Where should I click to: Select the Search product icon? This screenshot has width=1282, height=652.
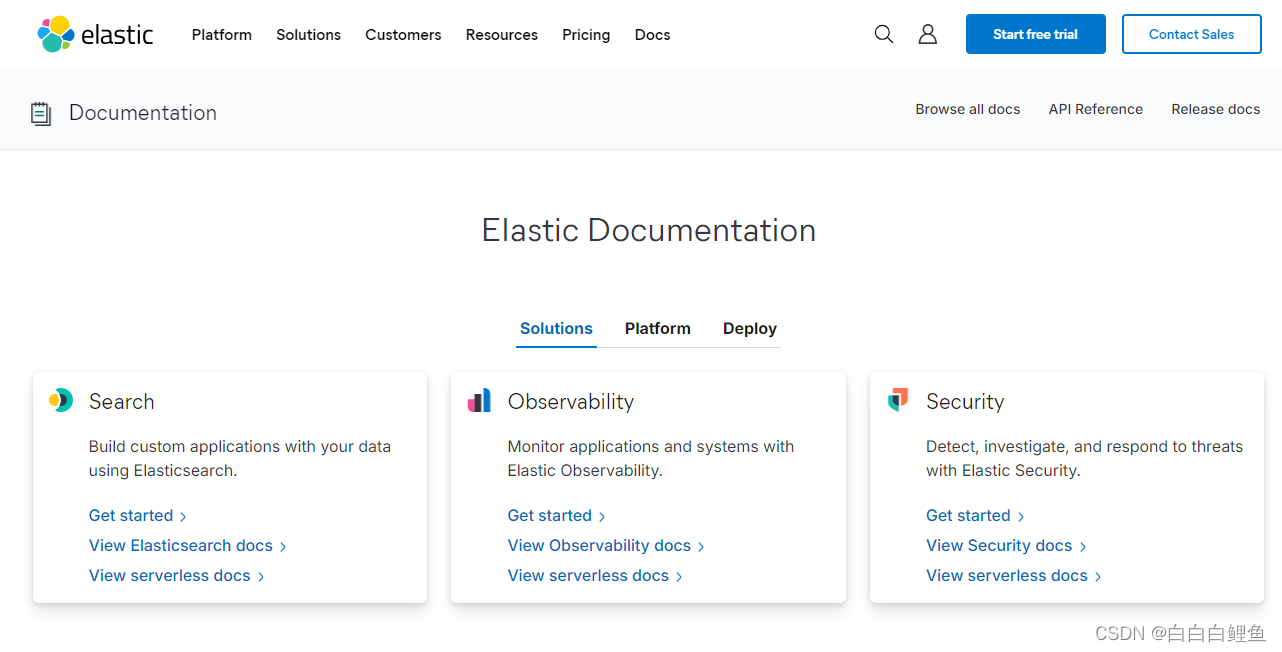click(60, 399)
